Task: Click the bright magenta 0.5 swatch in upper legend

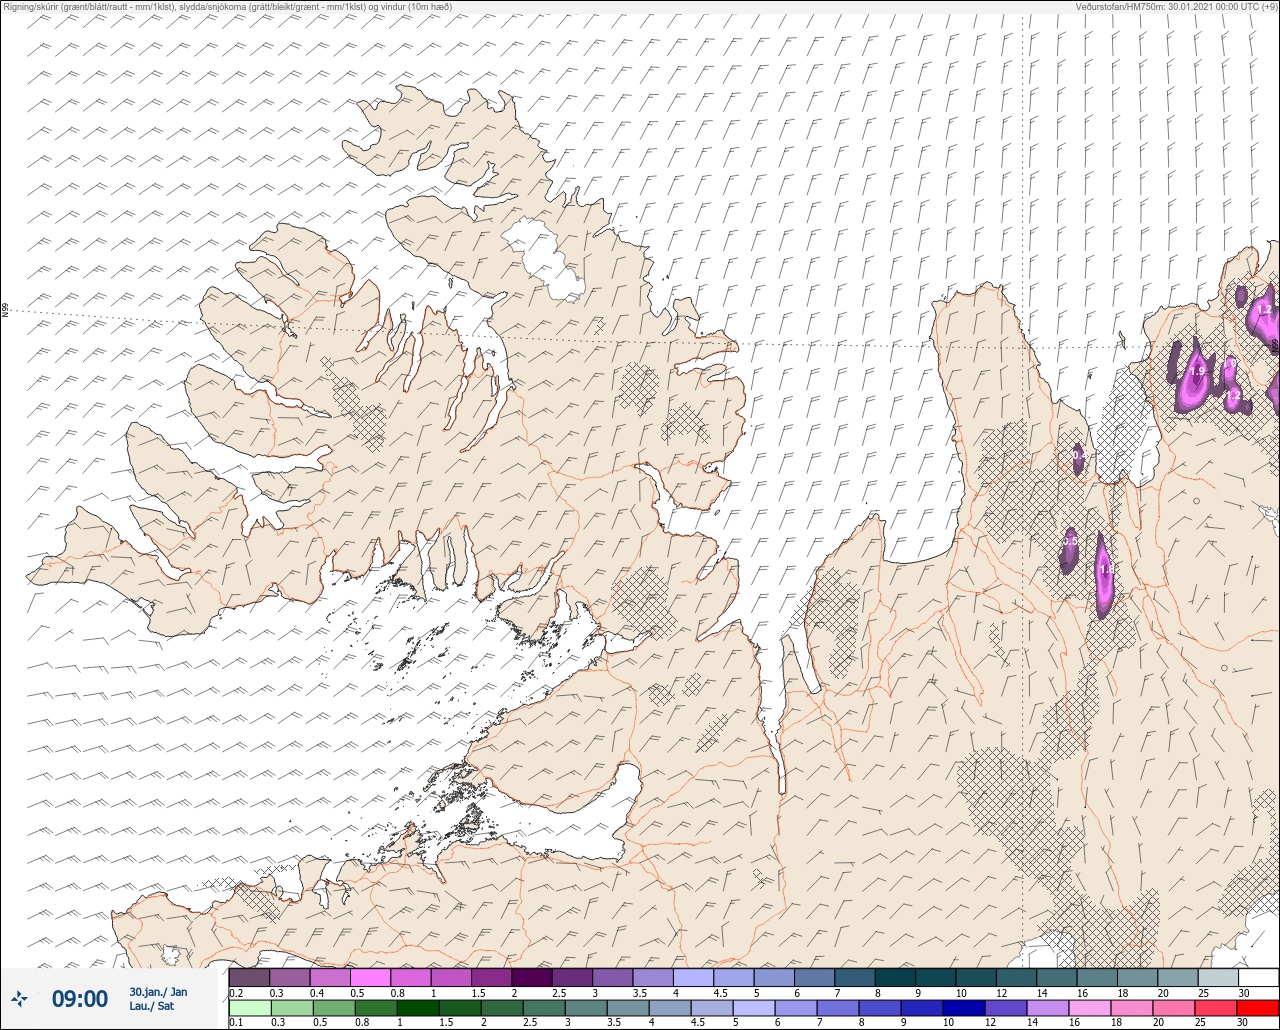Action: (x=370, y=978)
